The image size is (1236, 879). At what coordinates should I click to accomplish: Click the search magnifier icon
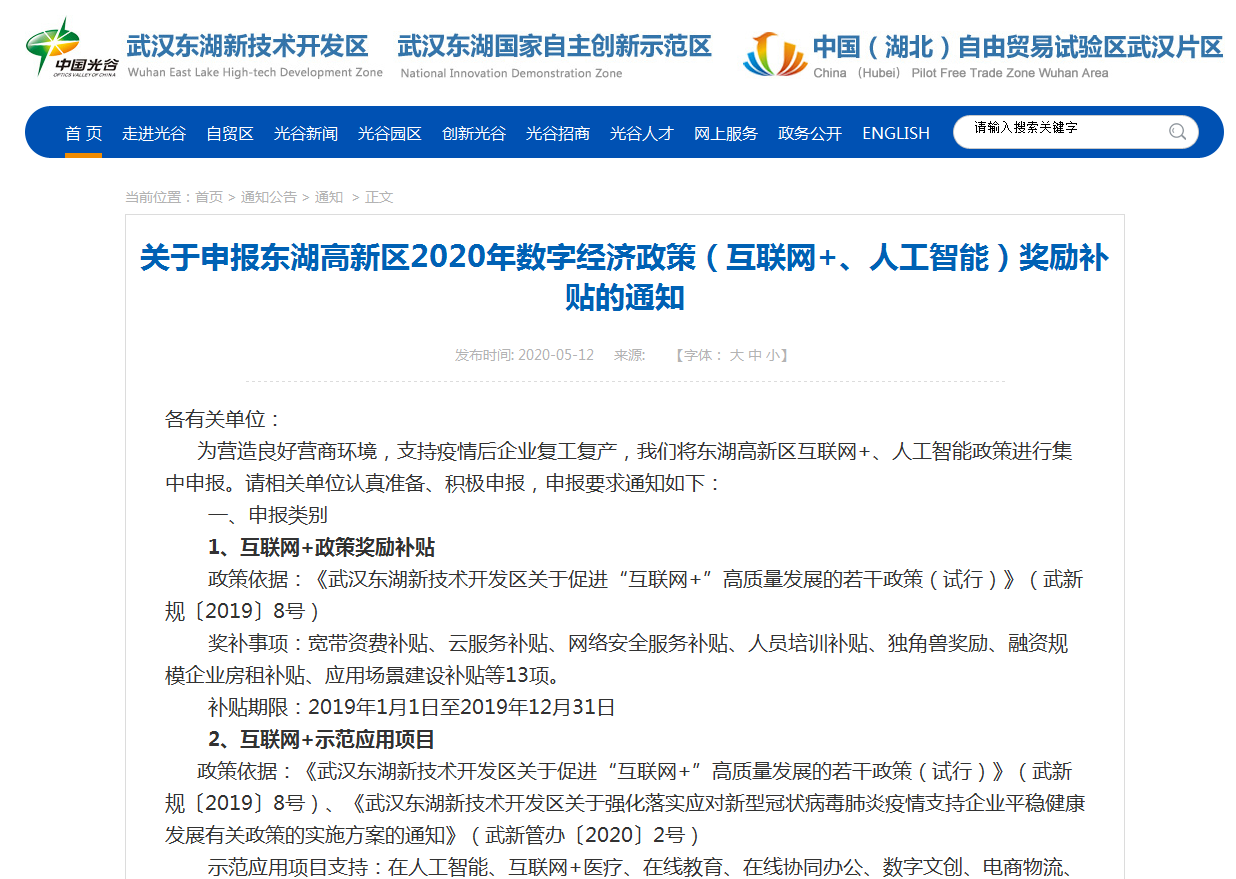1177,131
